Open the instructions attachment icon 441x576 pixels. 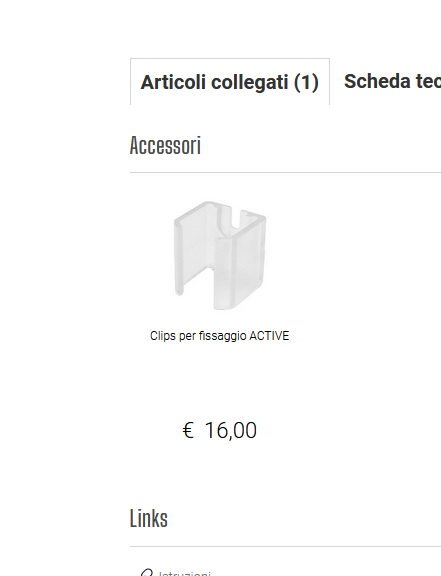pos(146,572)
